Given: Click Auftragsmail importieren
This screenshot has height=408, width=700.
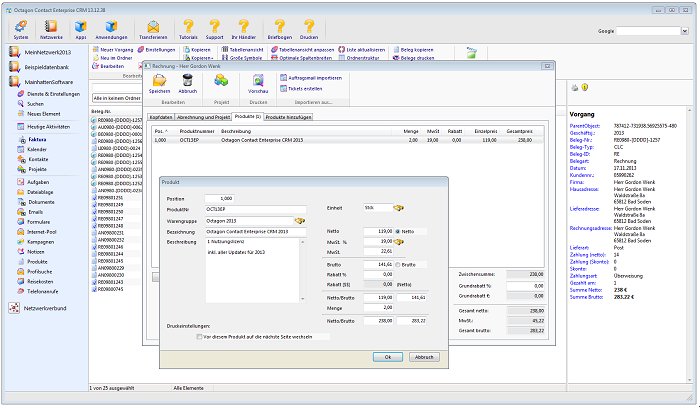Looking at the screenshot, I should pyautogui.click(x=311, y=78).
